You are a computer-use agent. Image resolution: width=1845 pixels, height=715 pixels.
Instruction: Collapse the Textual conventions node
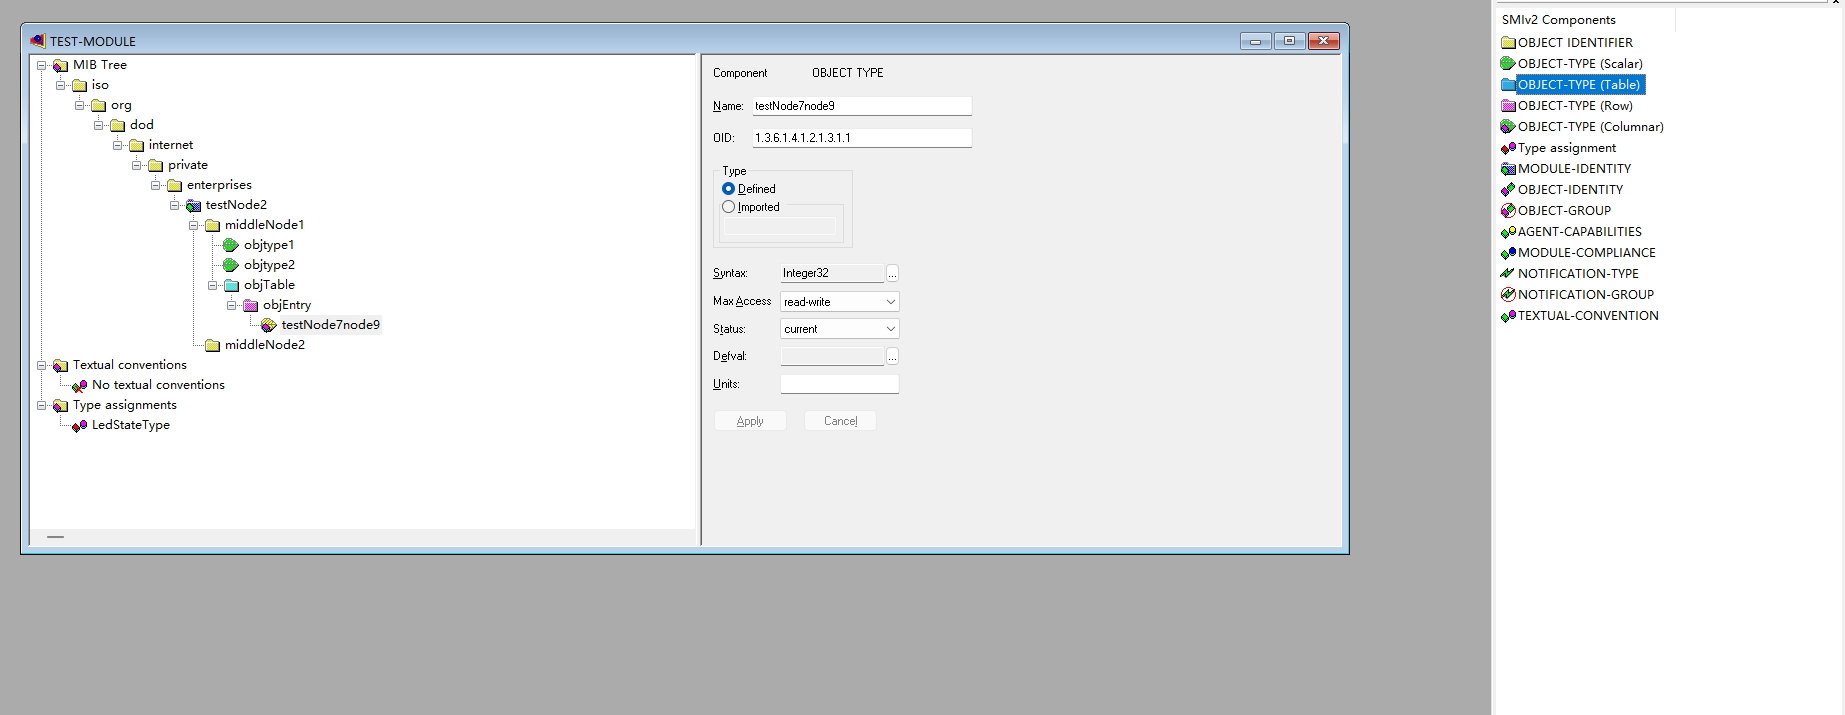pyautogui.click(x=42, y=365)
